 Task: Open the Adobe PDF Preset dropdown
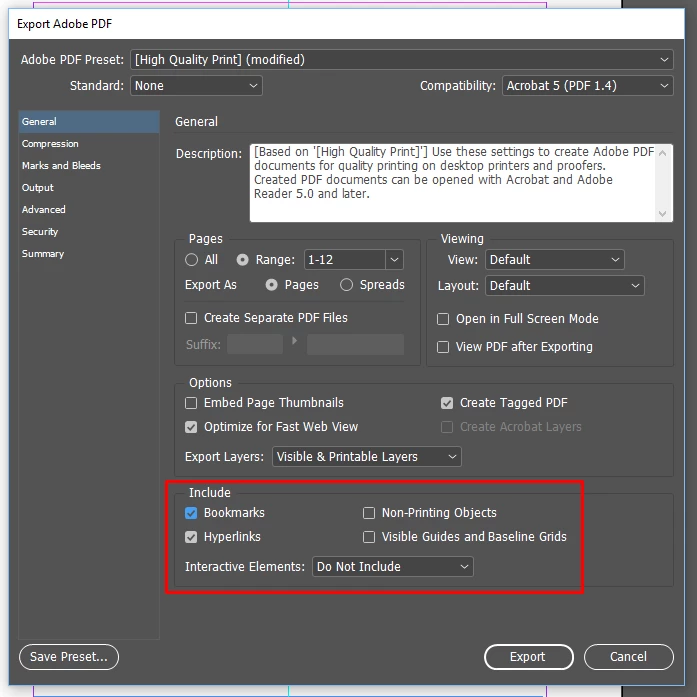[401, 60]
